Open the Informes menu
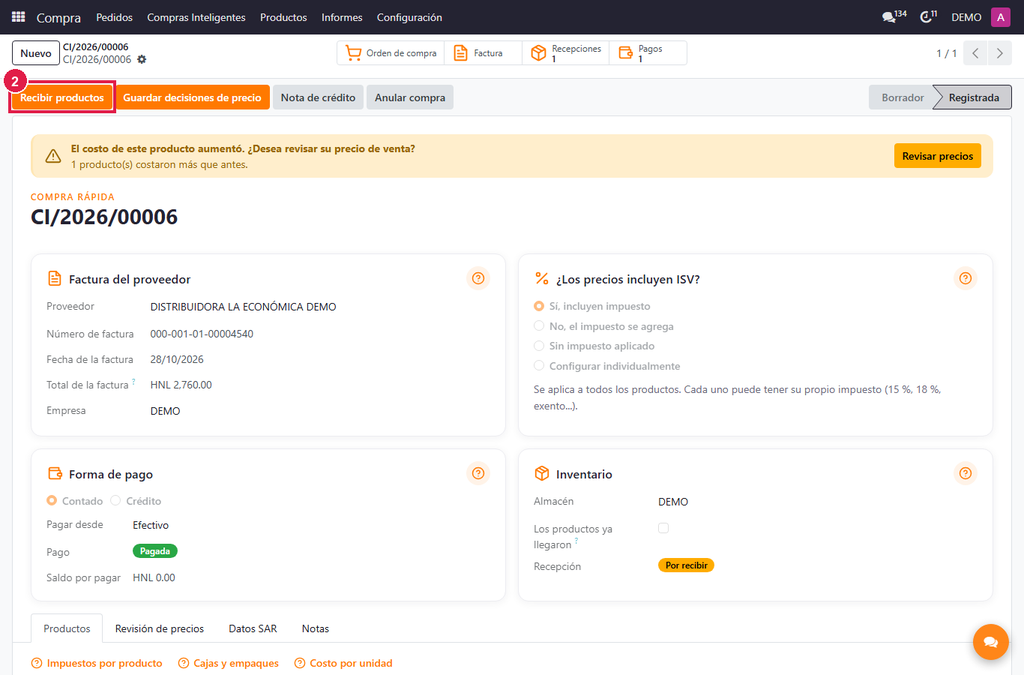 click(342, 18)
